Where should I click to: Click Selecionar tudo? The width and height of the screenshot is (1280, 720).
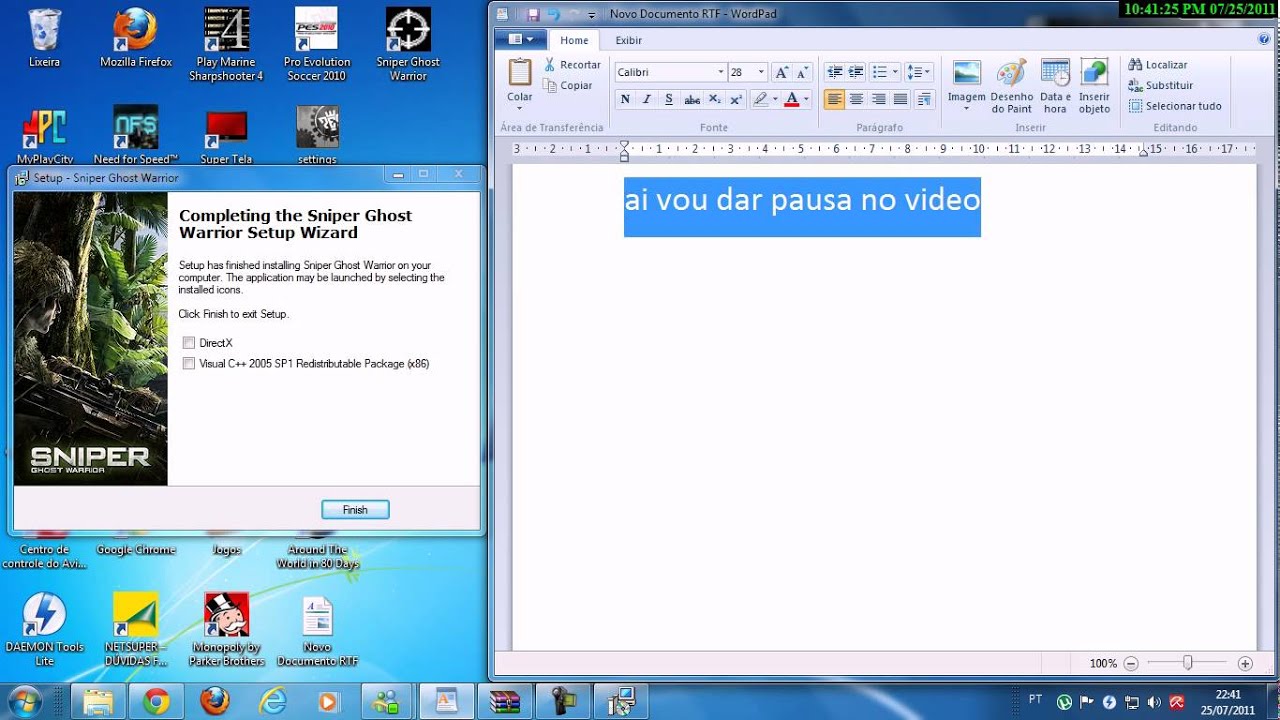pos(1175,106)
